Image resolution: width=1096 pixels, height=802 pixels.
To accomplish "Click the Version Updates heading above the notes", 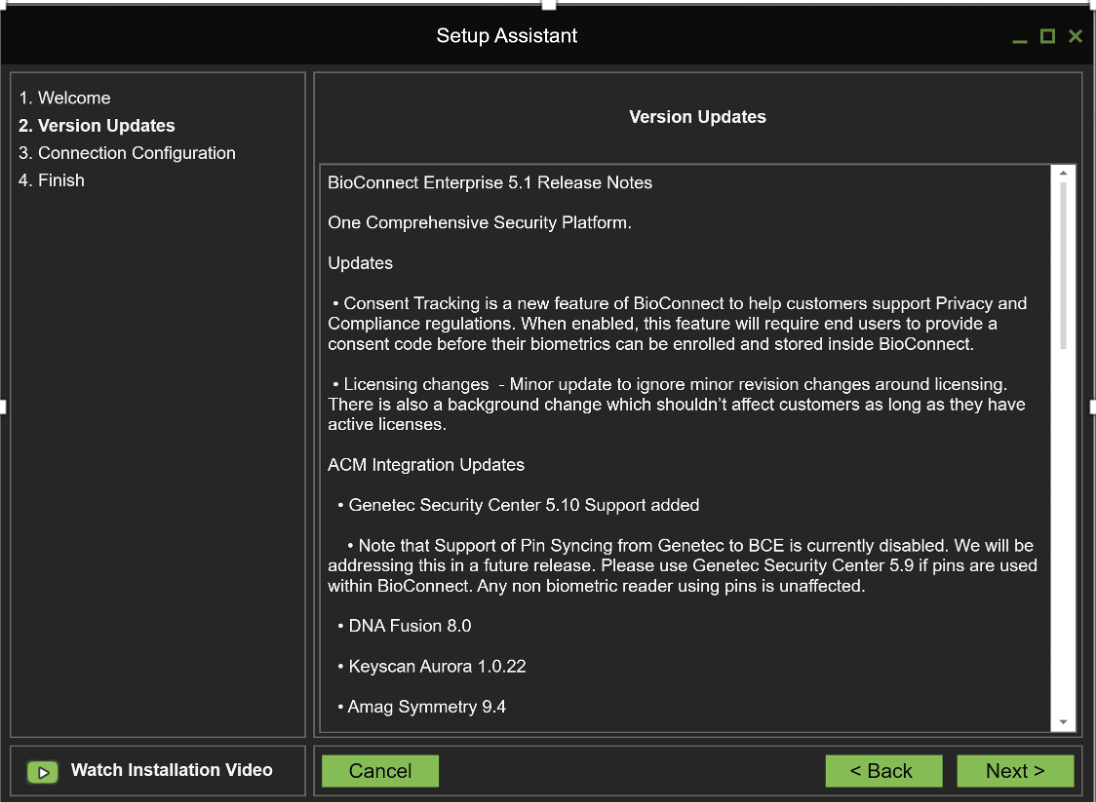I will (x=697, y=116).
